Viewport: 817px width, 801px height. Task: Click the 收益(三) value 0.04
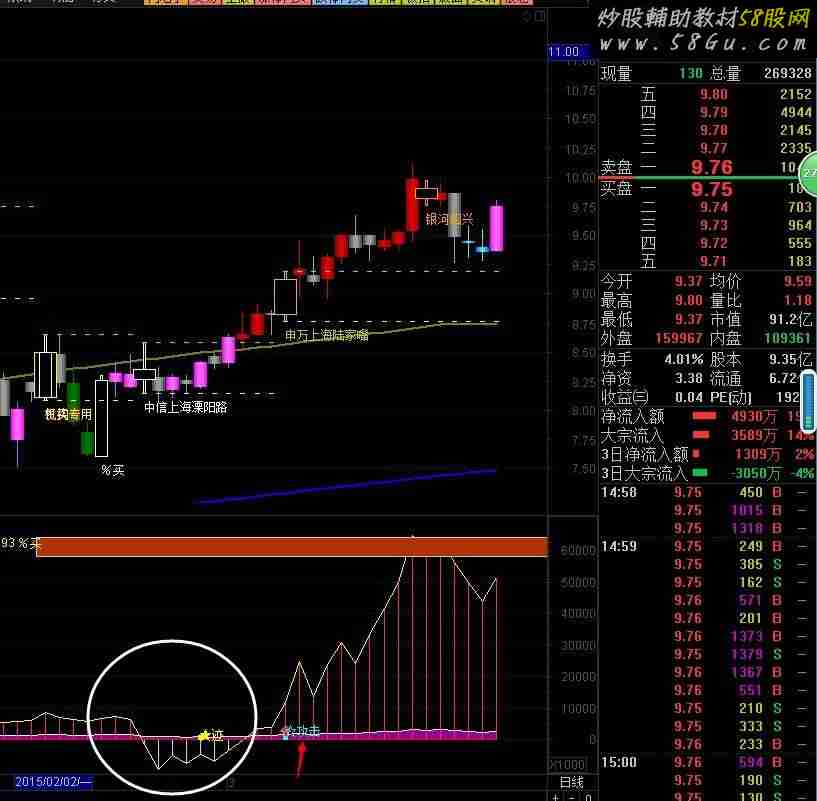pos(688,397)
